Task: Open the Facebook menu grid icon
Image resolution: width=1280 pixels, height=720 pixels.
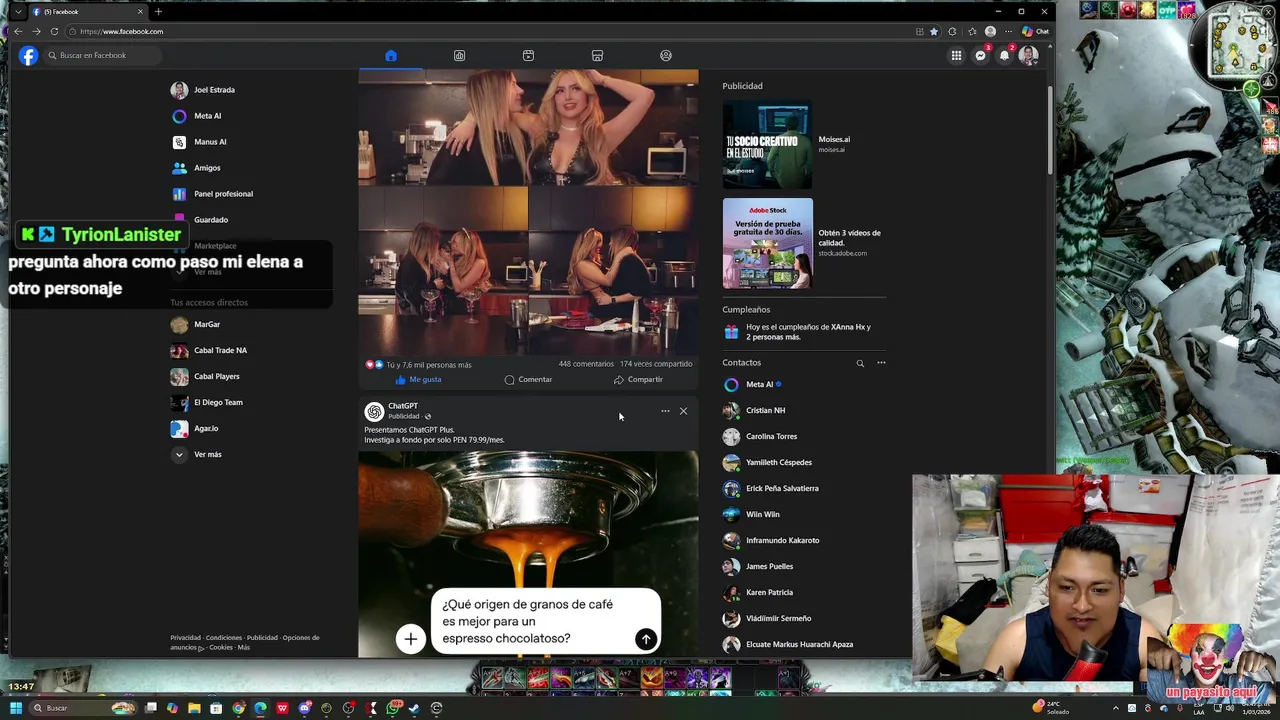Action: [956, 56]
